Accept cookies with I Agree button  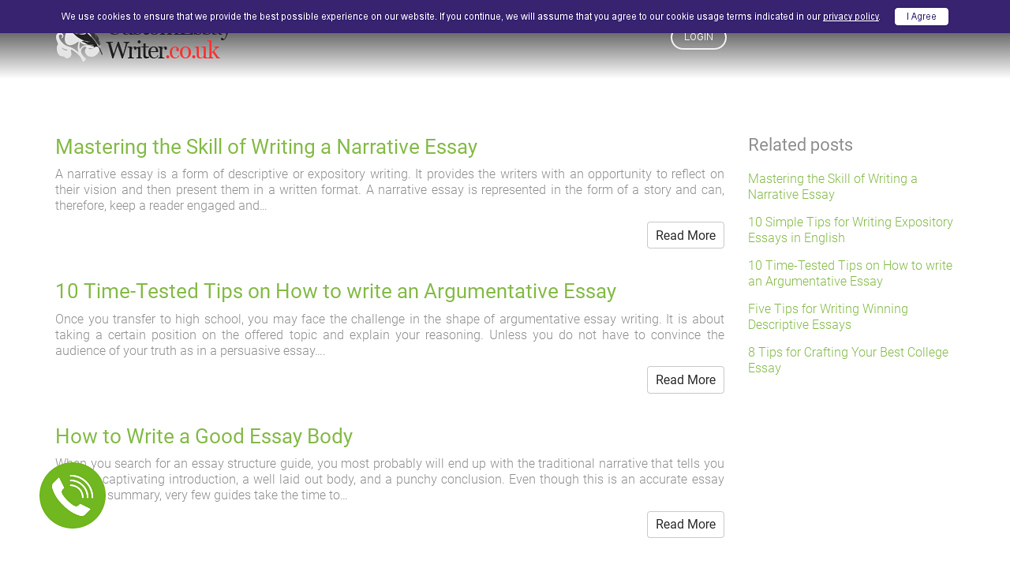tap(921, 17)
